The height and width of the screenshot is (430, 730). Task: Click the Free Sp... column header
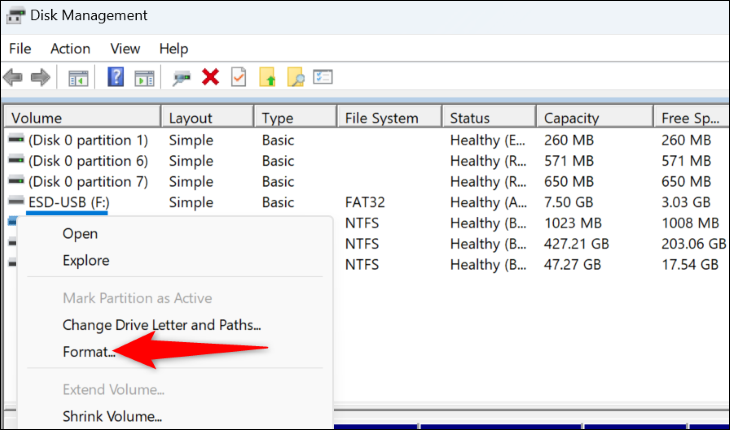[691, 118]
